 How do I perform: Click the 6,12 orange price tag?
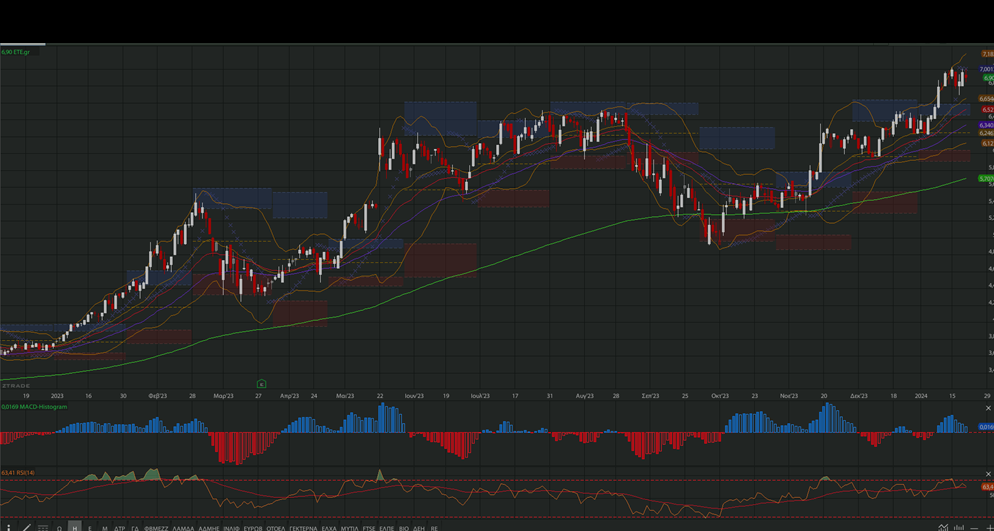click(988, 144)
